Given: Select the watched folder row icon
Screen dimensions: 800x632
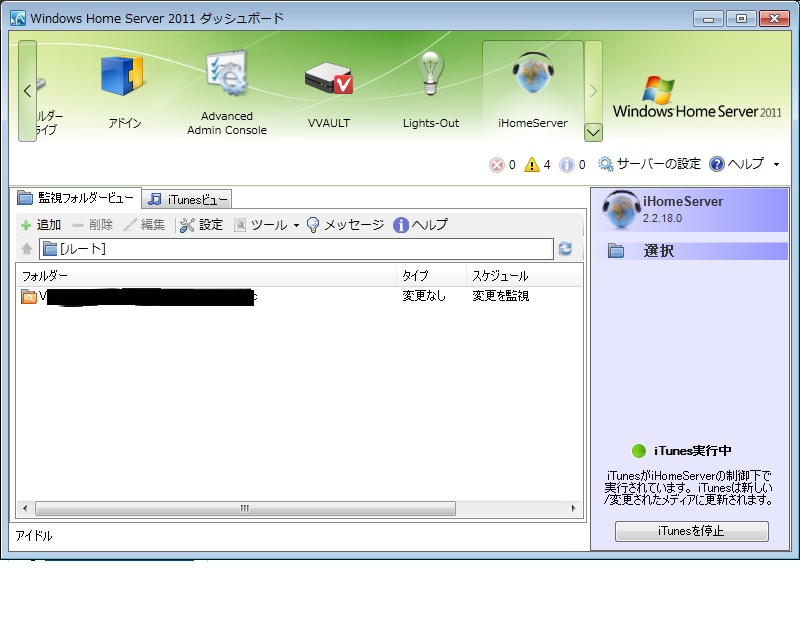Looking at the screenshot, I should (29, 296).
